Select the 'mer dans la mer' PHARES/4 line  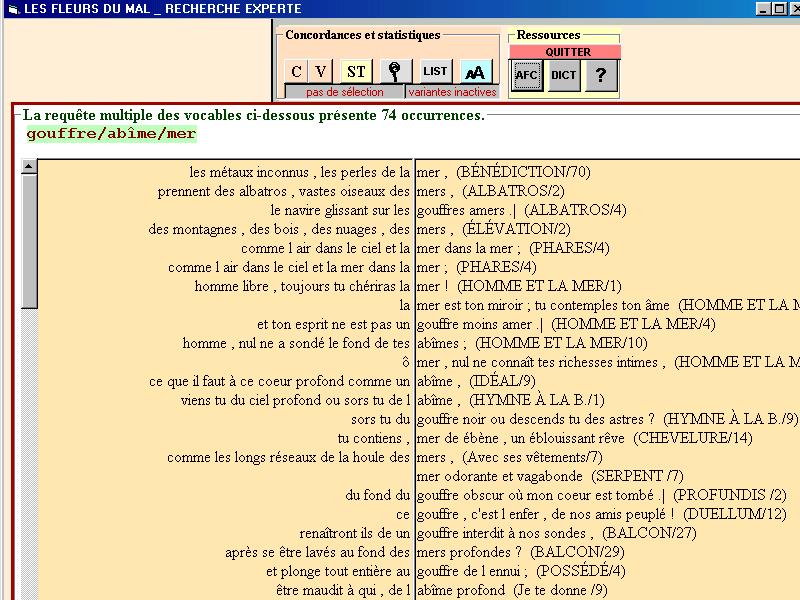513,248
